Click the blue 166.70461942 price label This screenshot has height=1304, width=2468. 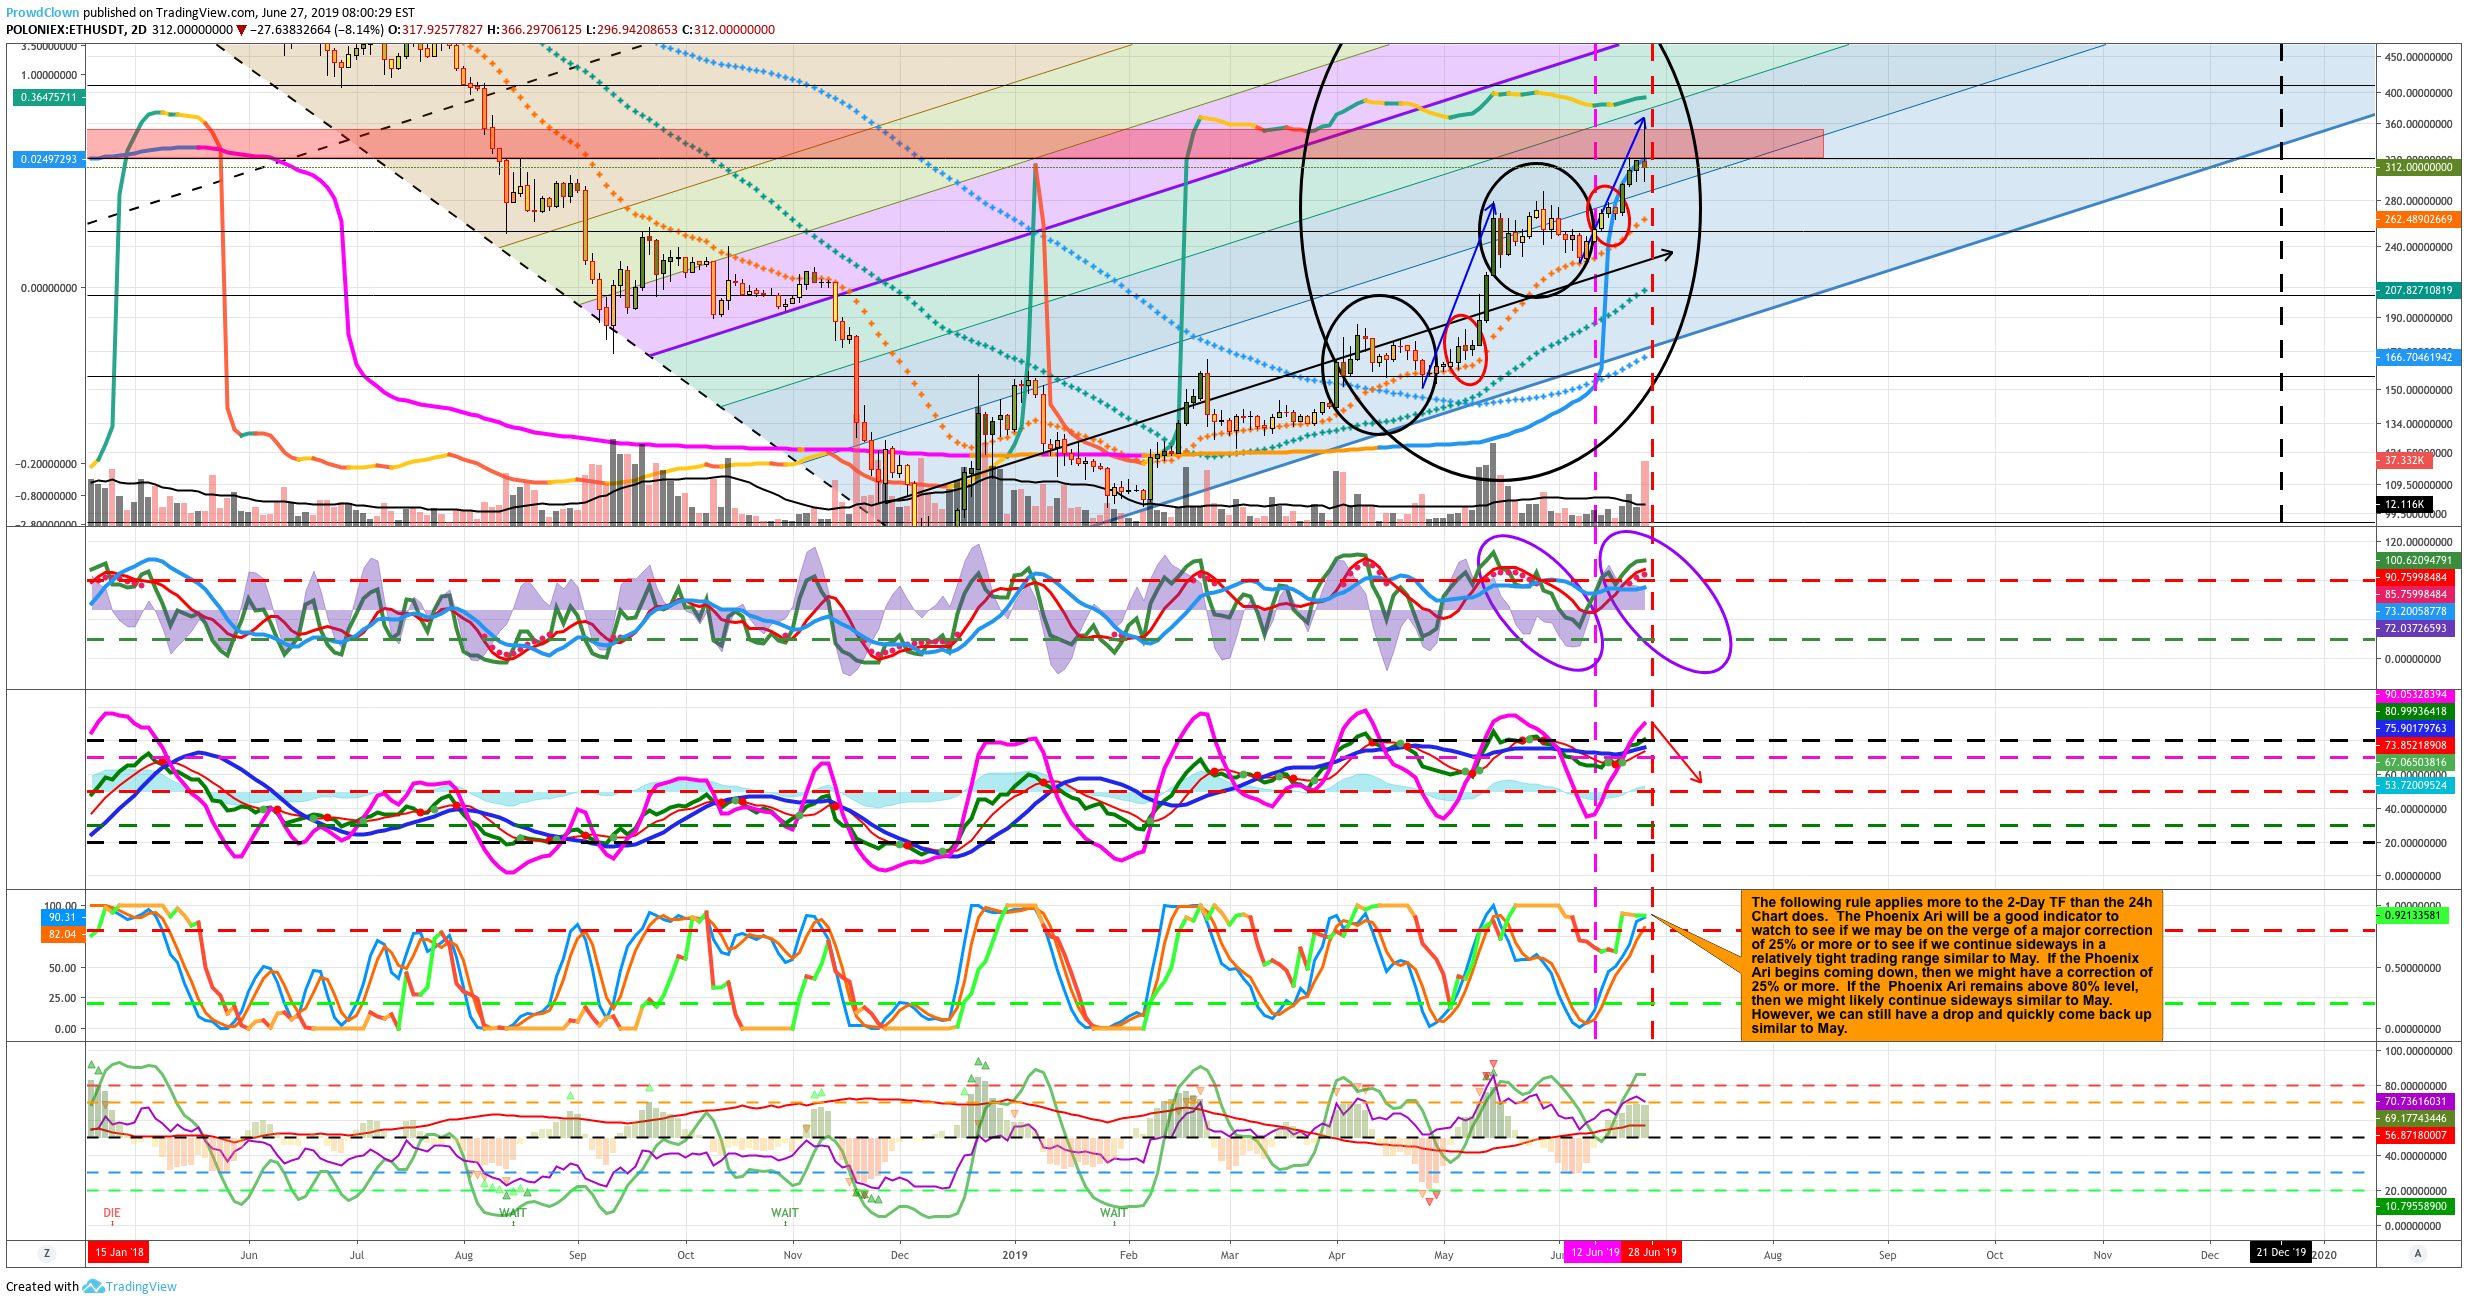tap(2418, 357)
